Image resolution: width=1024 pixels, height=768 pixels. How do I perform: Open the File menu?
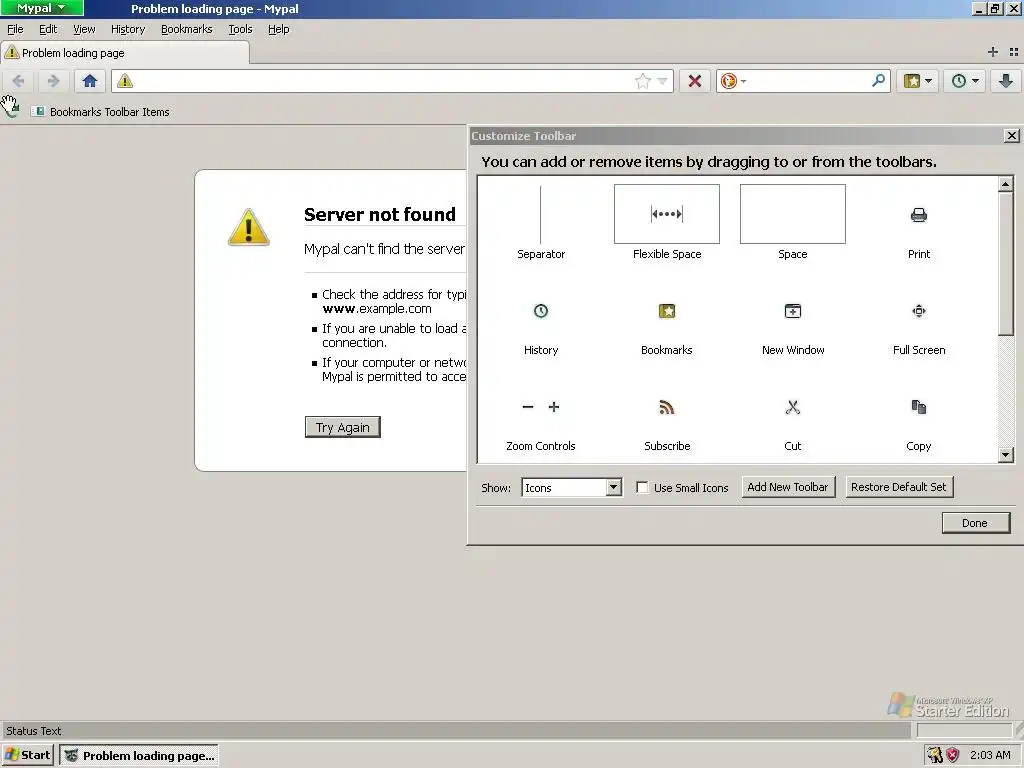[x=15, y=29]
